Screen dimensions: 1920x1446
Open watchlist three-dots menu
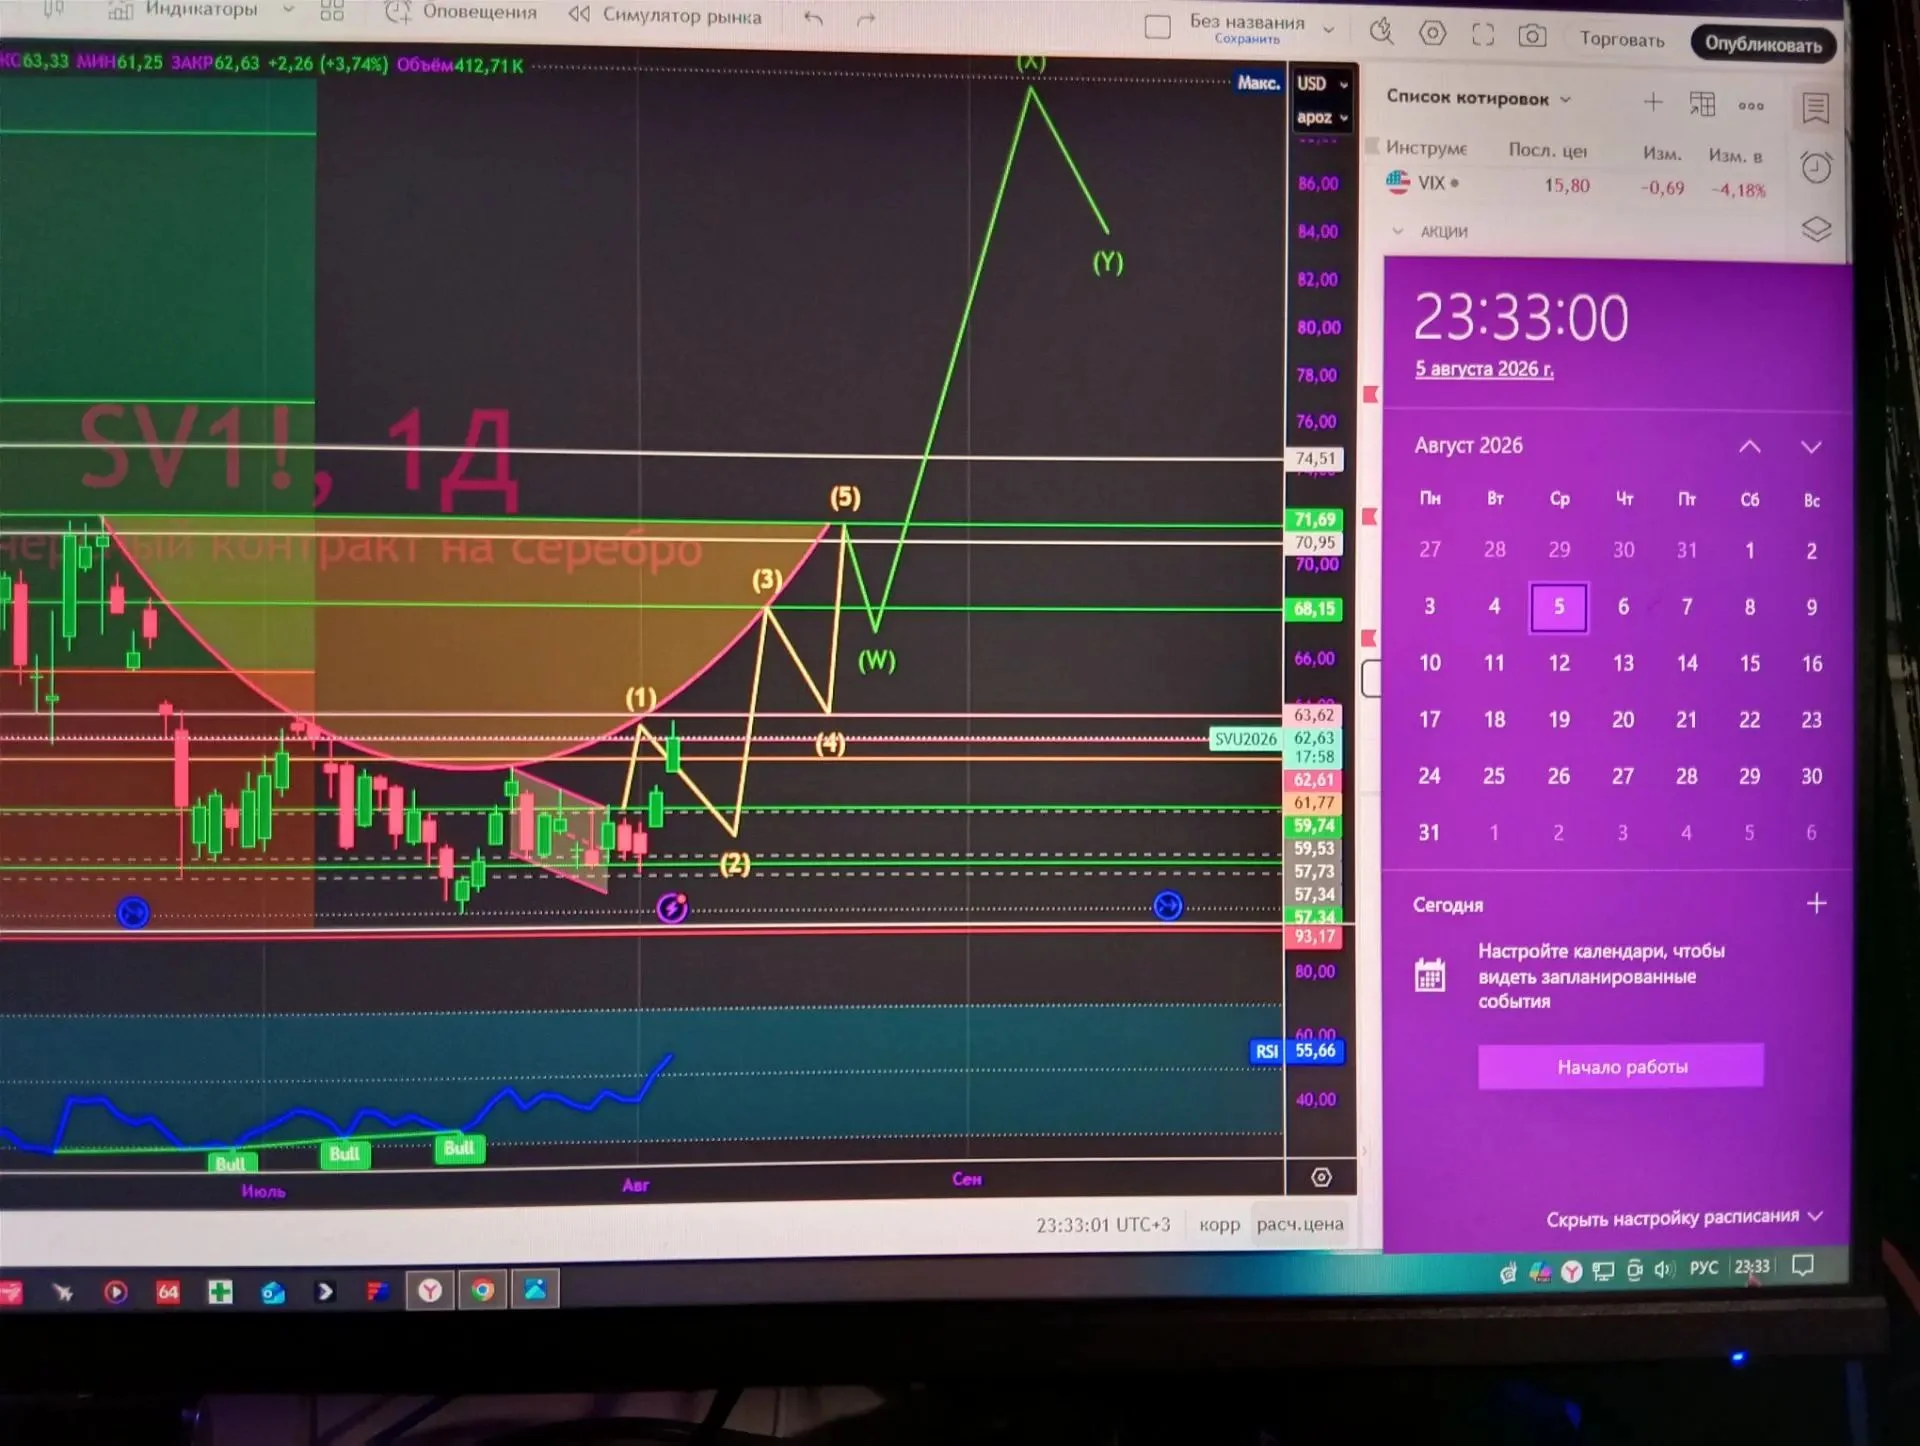point(1751,106)
